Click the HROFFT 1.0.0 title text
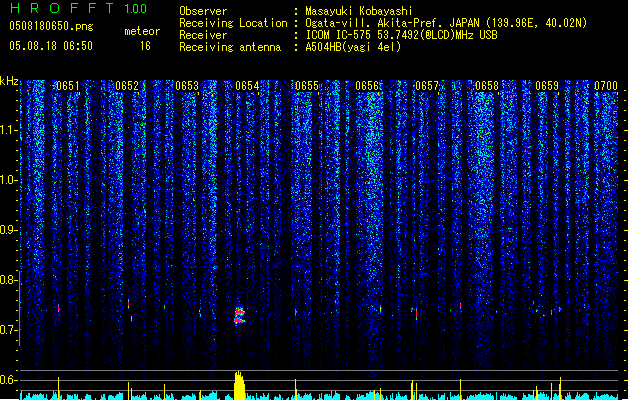Screen dimensions: 629x400 coord(78,8)
